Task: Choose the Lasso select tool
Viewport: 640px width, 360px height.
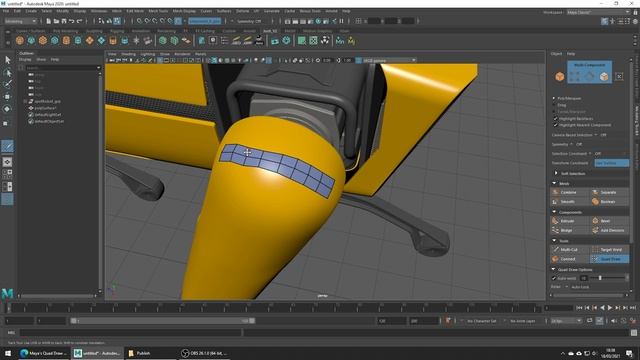Action: pyautogui.click(x=7, y=73)
